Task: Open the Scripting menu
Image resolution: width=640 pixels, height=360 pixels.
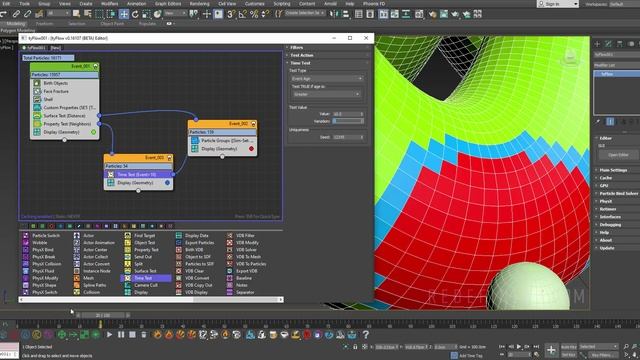Action: (x=282, y=4)
